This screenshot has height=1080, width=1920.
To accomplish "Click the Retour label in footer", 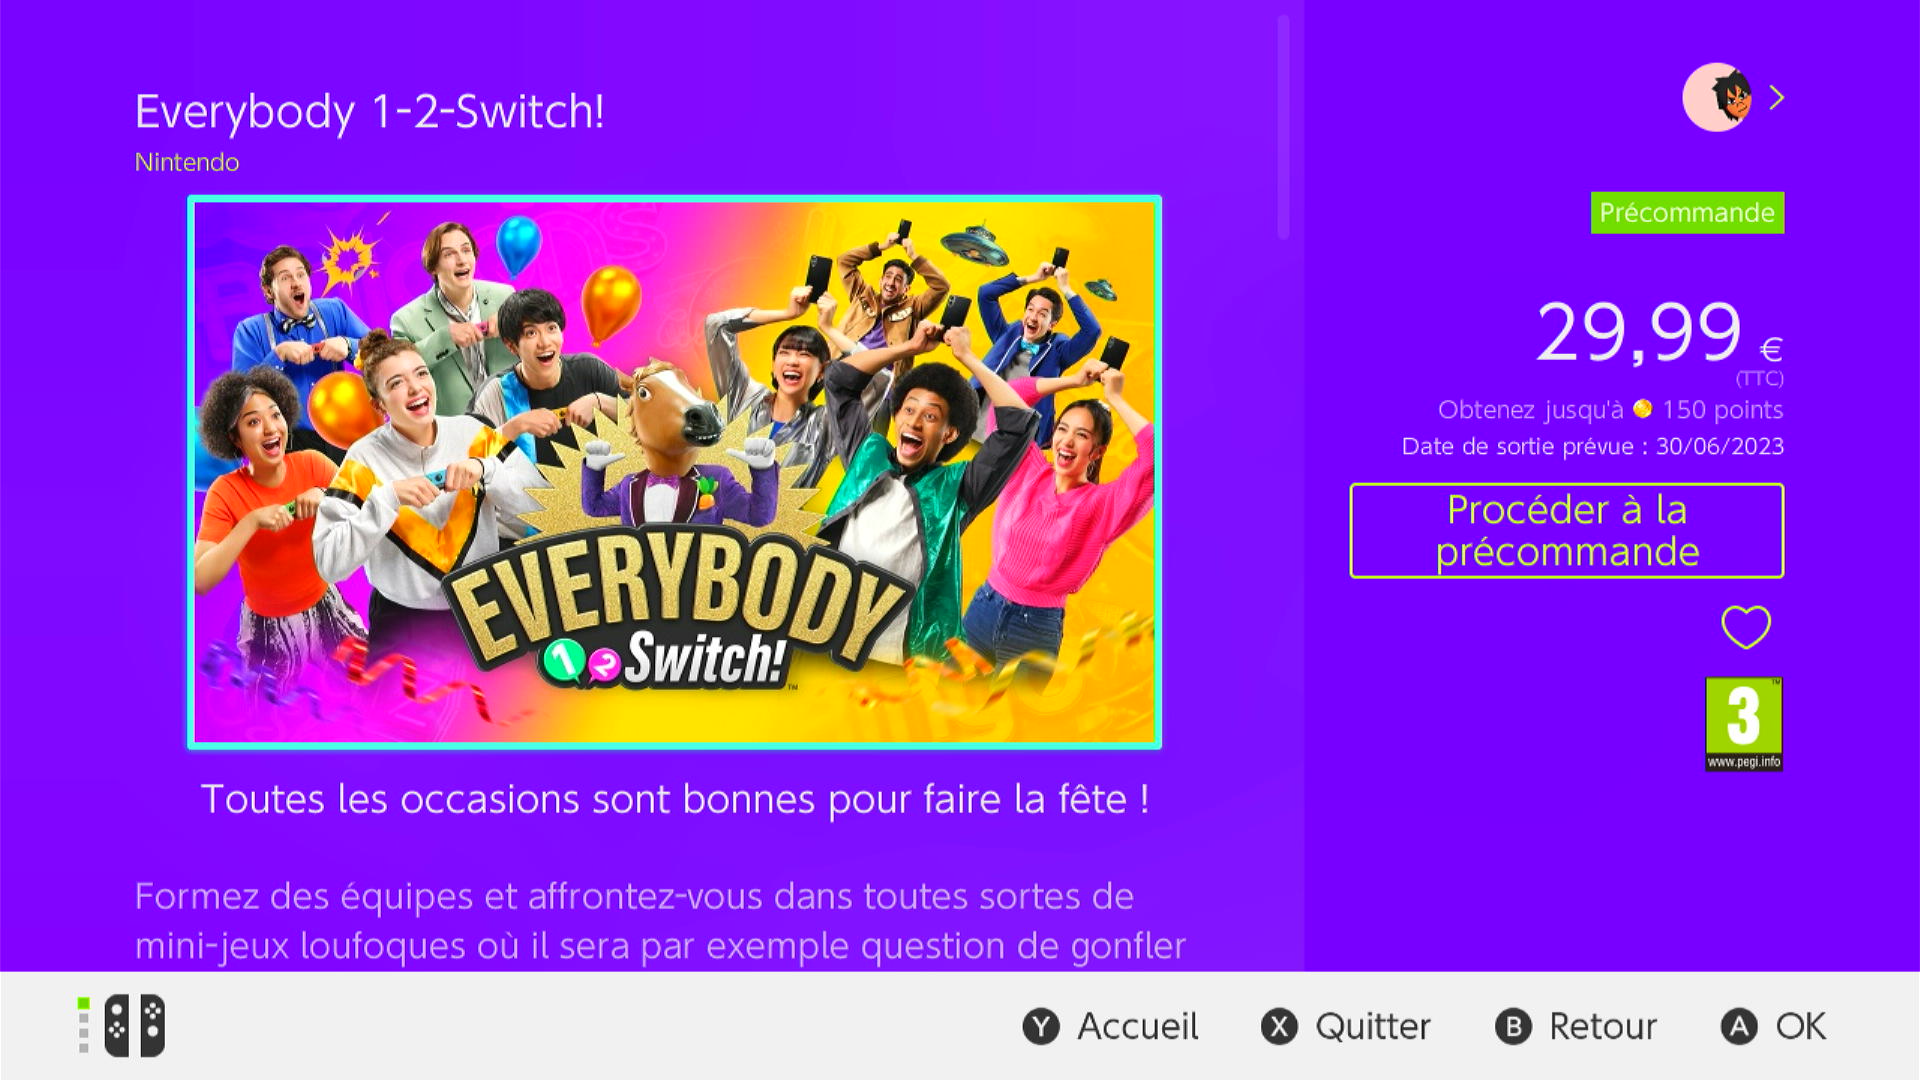I will pos(1603,1027).
